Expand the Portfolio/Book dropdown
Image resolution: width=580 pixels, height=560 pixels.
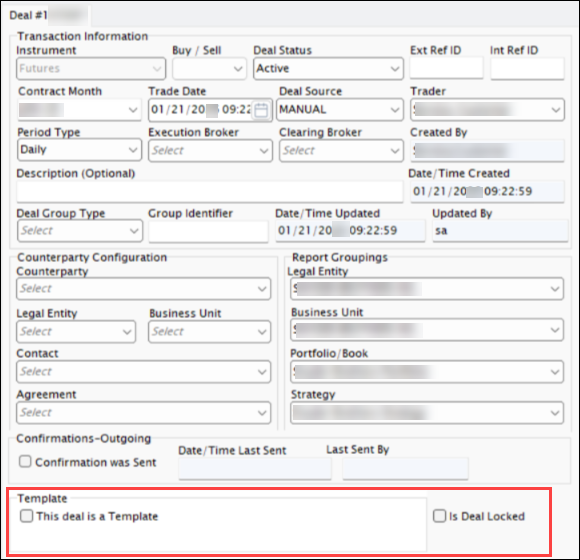(x=427, y=371)
